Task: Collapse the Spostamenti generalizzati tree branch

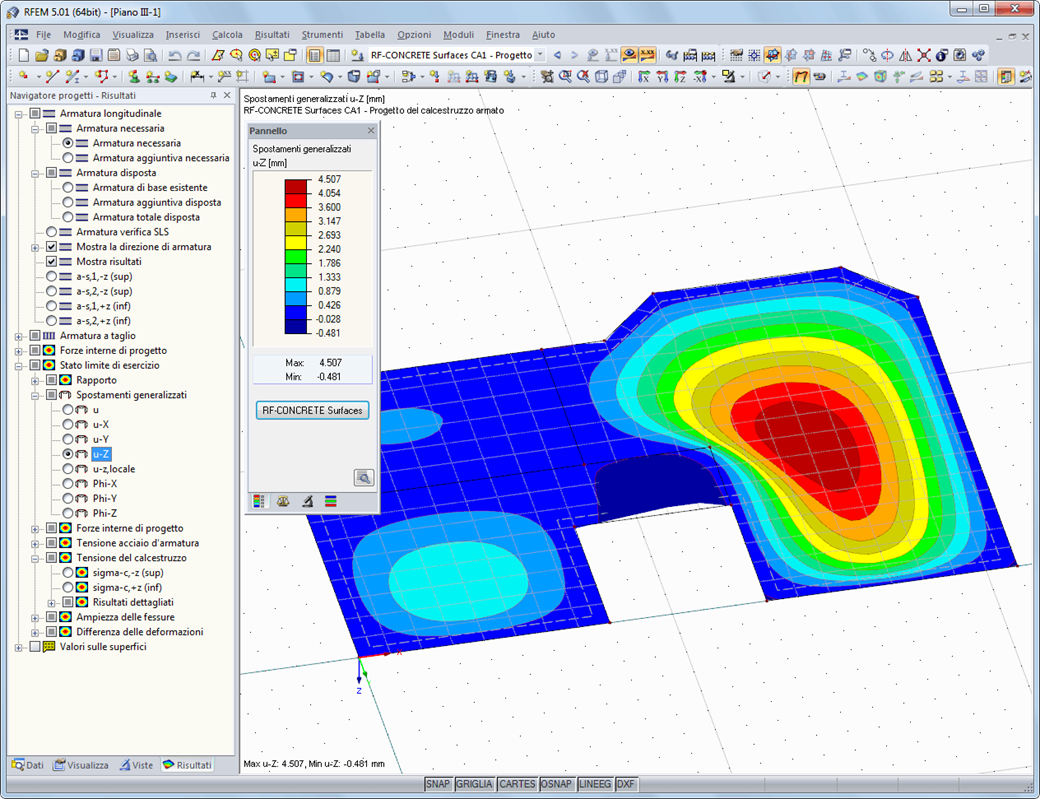Action: (35, 396)
